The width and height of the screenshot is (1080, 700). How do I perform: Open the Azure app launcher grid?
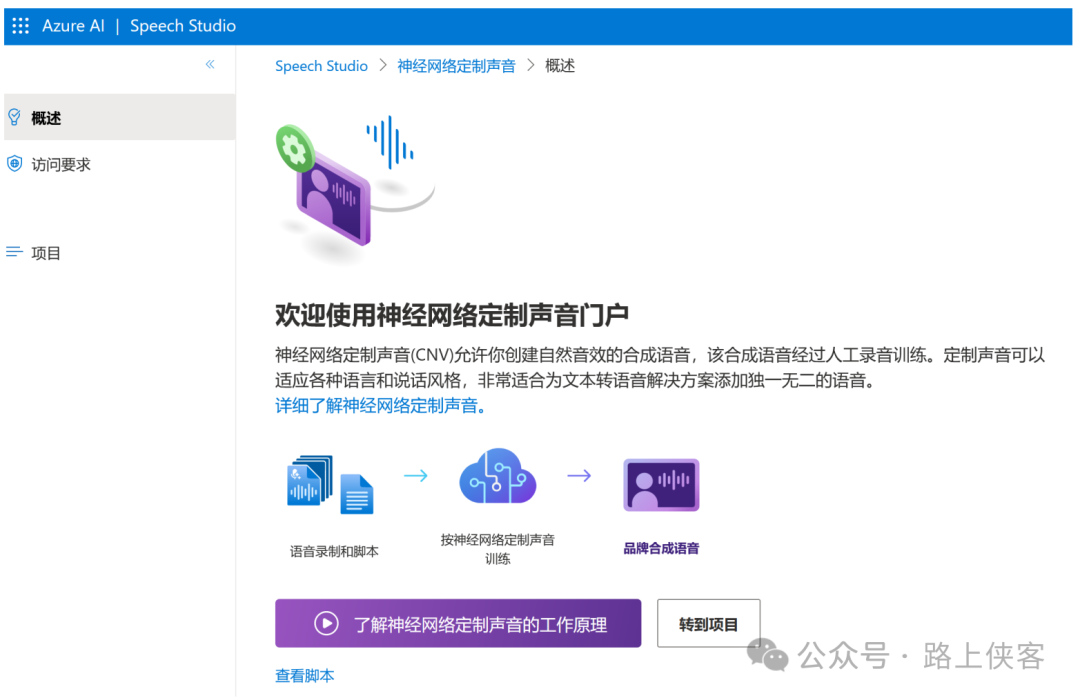[21, 26]
